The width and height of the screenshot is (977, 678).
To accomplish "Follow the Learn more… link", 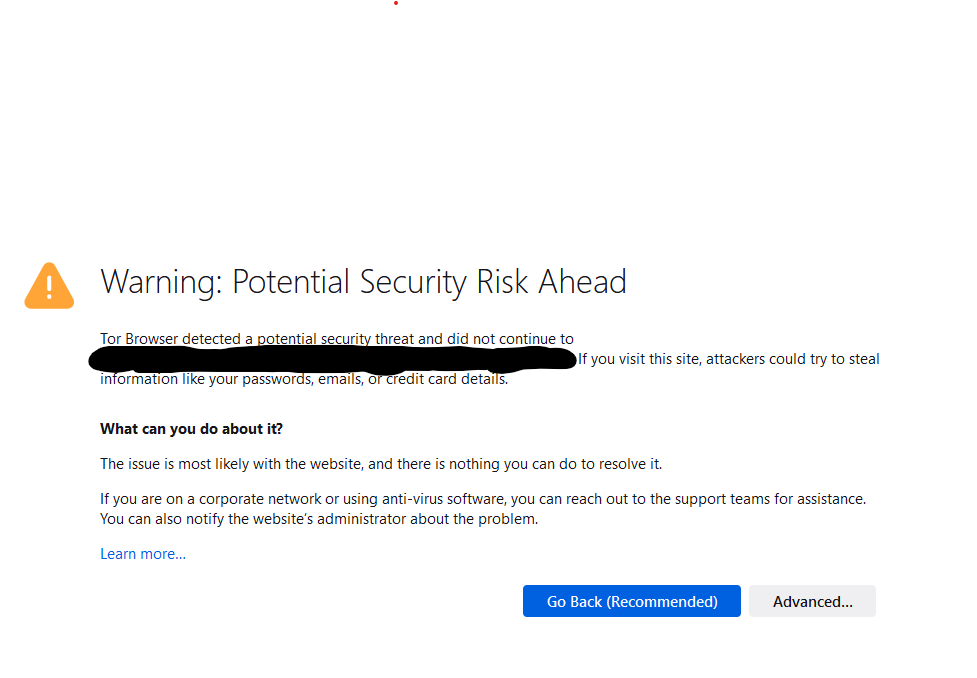I will (x=143, y=553).
